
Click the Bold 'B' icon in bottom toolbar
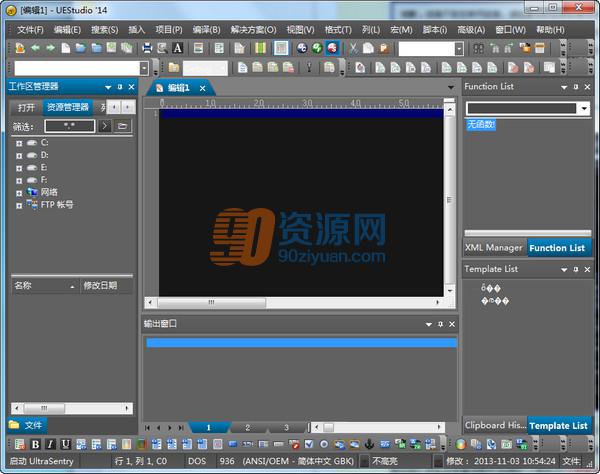pyautogui.click(x=36, y=444)
